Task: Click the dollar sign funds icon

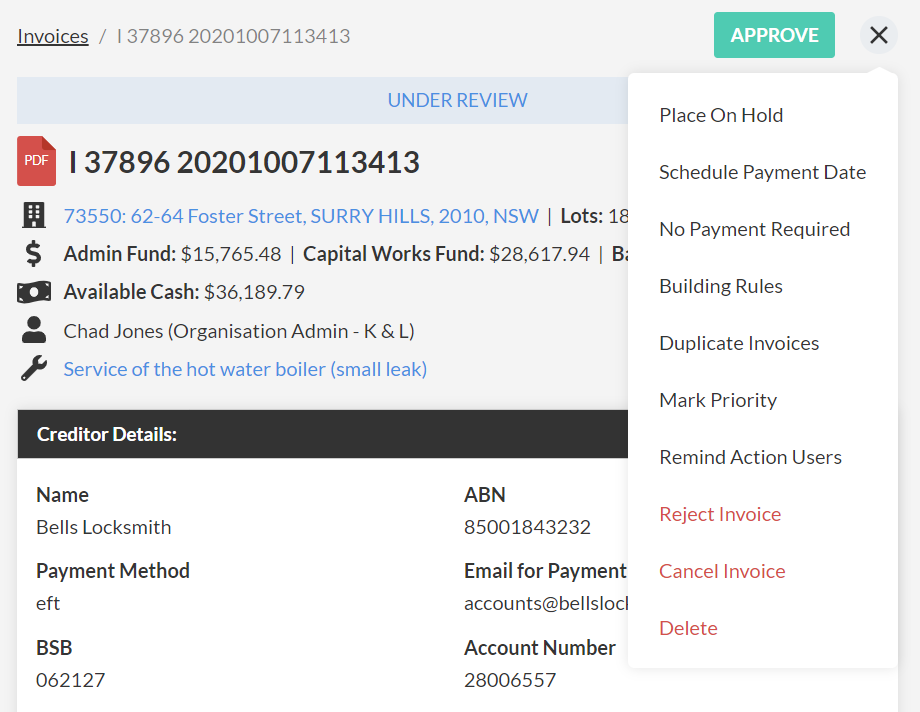Action: [x=34, y=254]
